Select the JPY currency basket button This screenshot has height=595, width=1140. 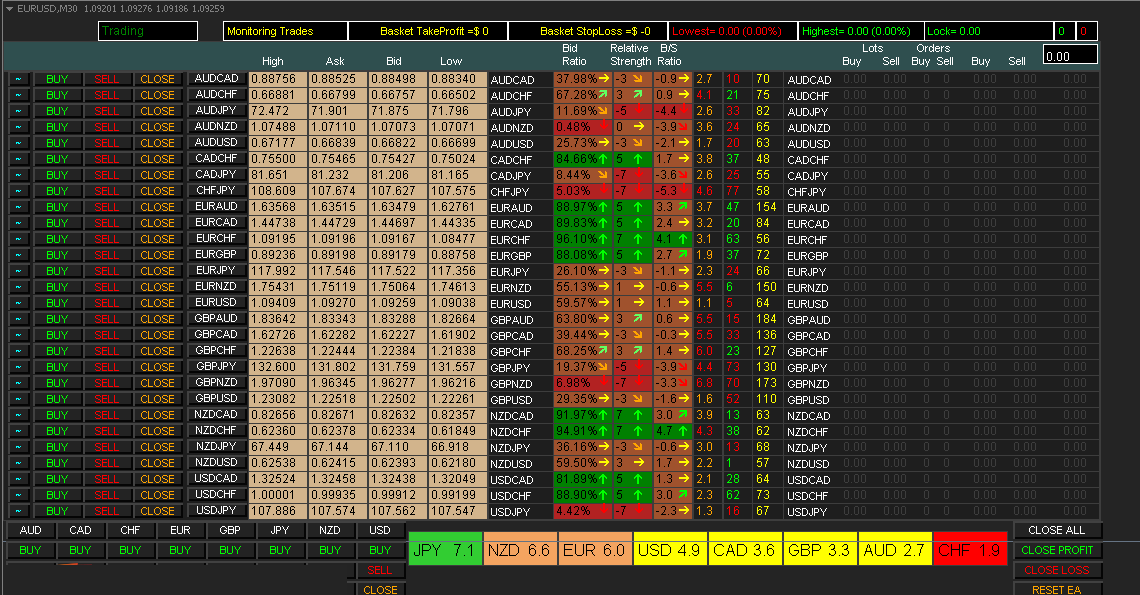[281, 530]
